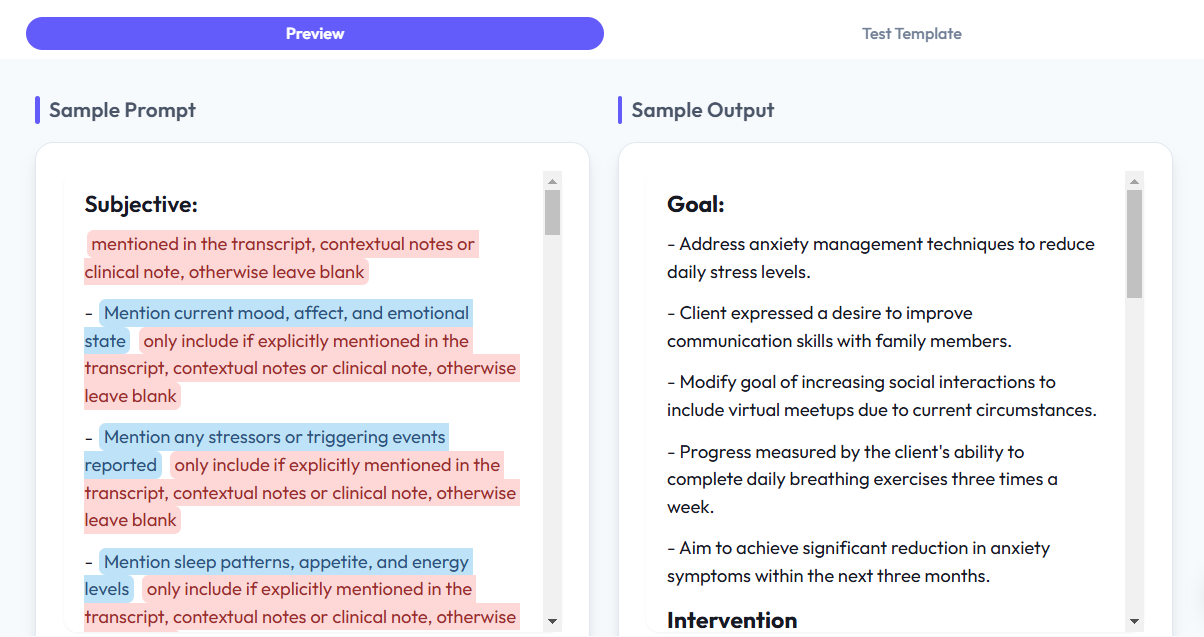This screenshot has width=1204, height=637.
Task: Click the 'Mention sleep patterns, appetite' blue chip
Action: (x=286, y=561)
